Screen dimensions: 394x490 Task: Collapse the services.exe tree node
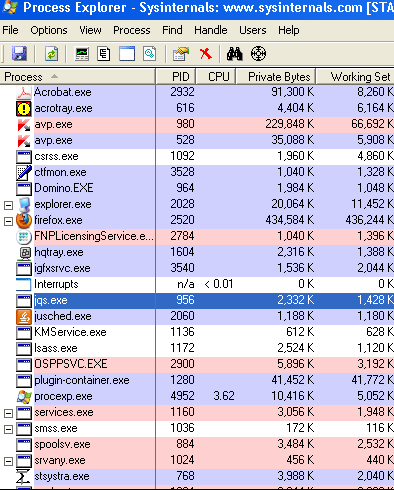(8, 413)
